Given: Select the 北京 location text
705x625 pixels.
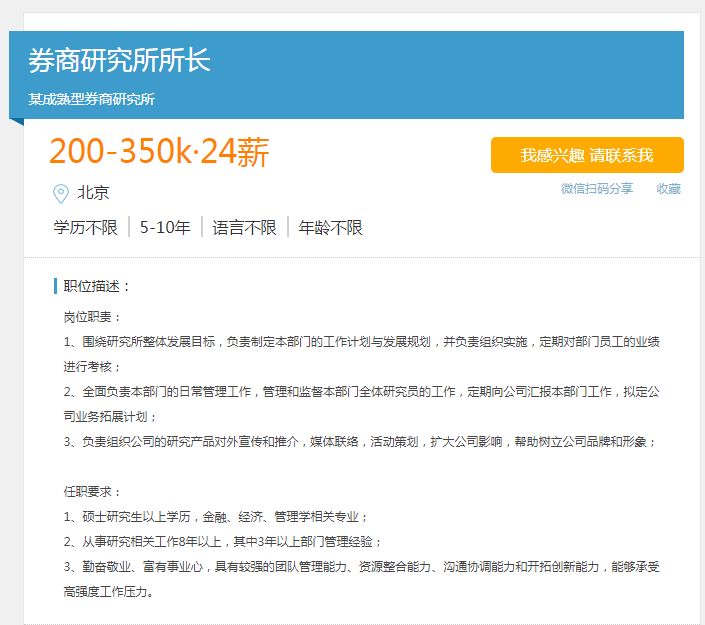Looking at the screenshot, I should (x=93, y=193).
